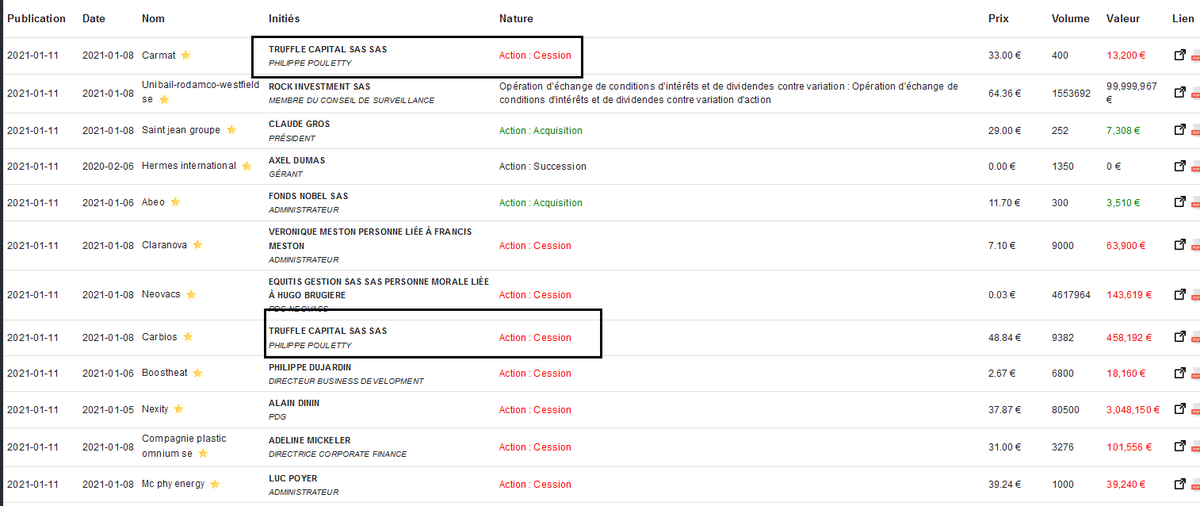
Task: Star the Carbios company
Action: 187,337
